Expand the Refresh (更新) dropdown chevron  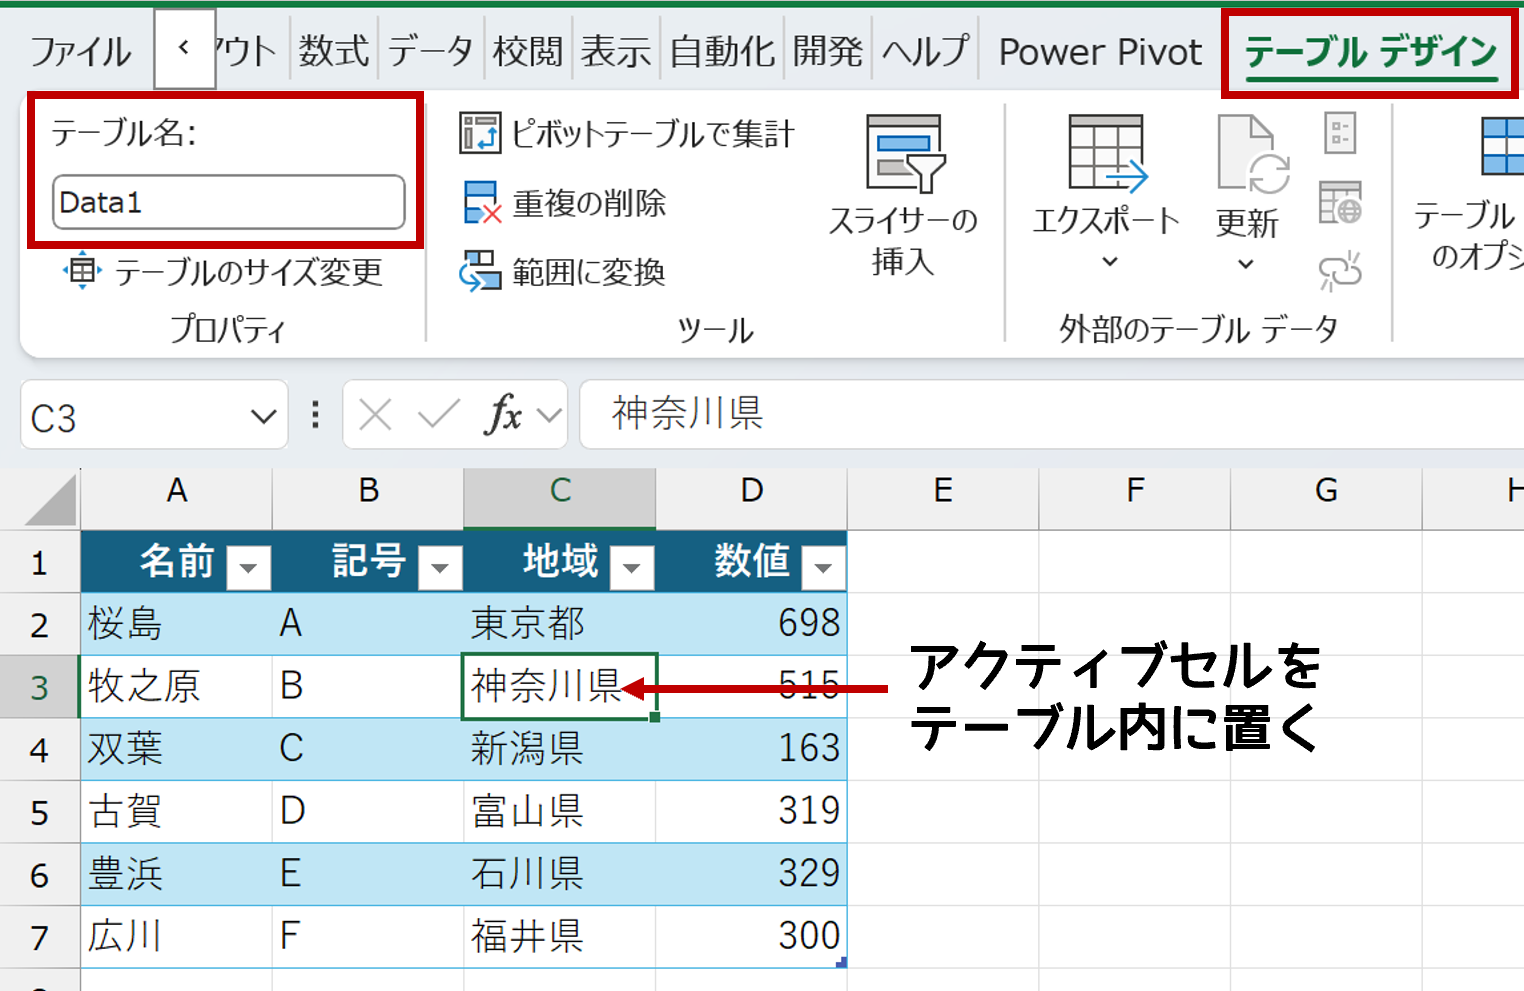pos(1246,264)
